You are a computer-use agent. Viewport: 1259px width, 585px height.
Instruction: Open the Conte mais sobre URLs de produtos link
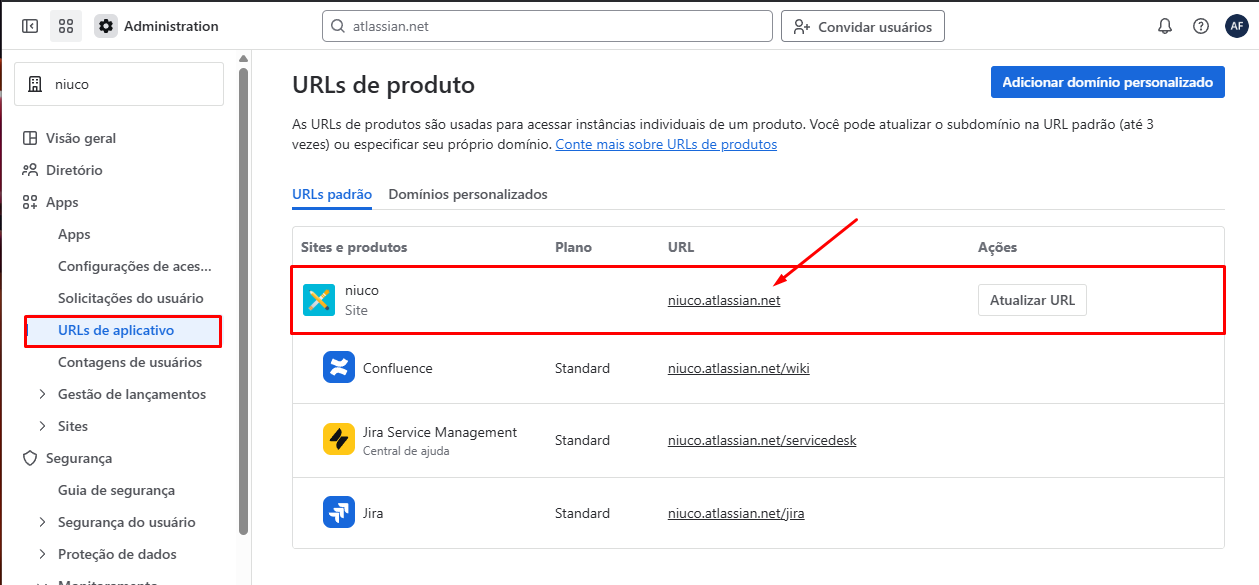[x=666, y=144]
